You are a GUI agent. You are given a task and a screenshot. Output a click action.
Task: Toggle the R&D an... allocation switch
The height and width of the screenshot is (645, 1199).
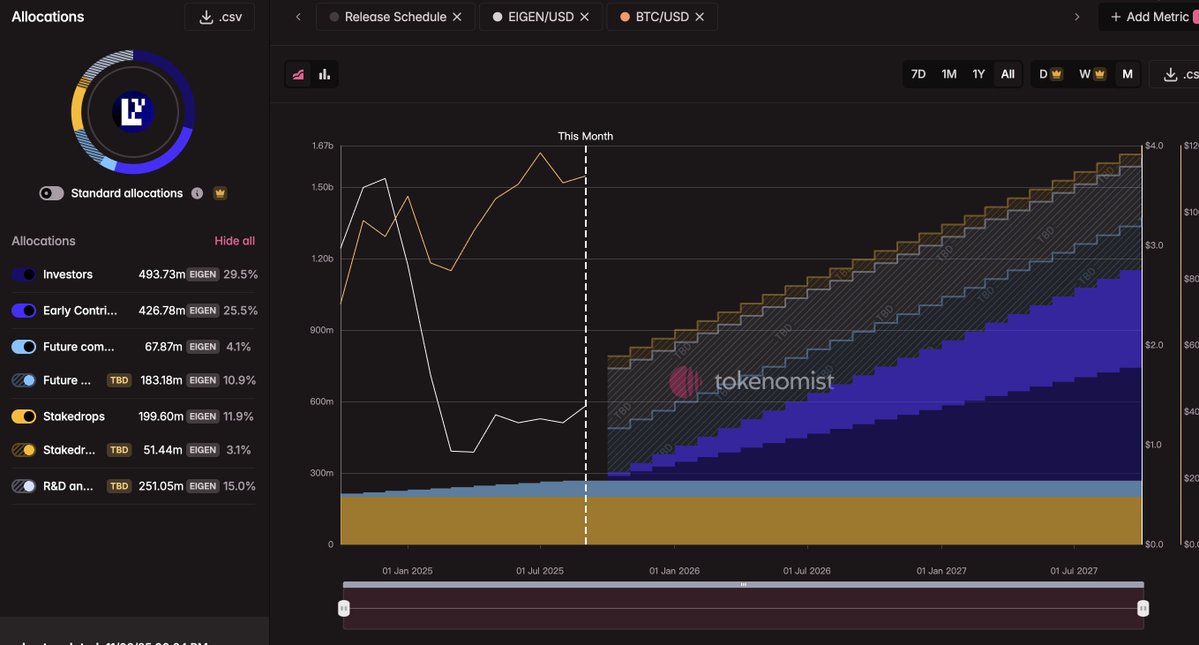tap(24, 486)
